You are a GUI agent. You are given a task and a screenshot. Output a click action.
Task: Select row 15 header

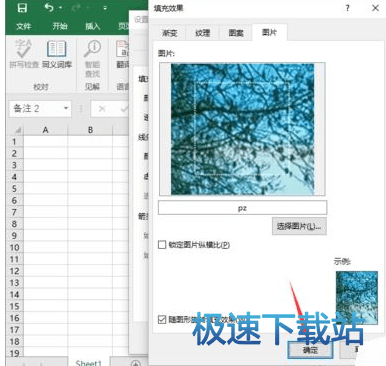(x=14, y=306)
